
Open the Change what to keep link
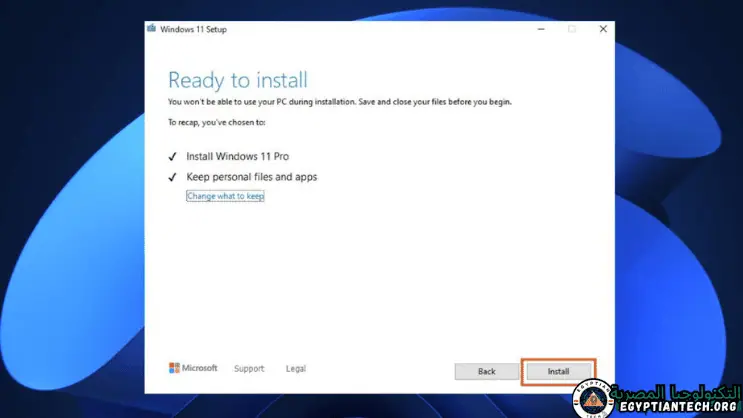tap(225, 196)
